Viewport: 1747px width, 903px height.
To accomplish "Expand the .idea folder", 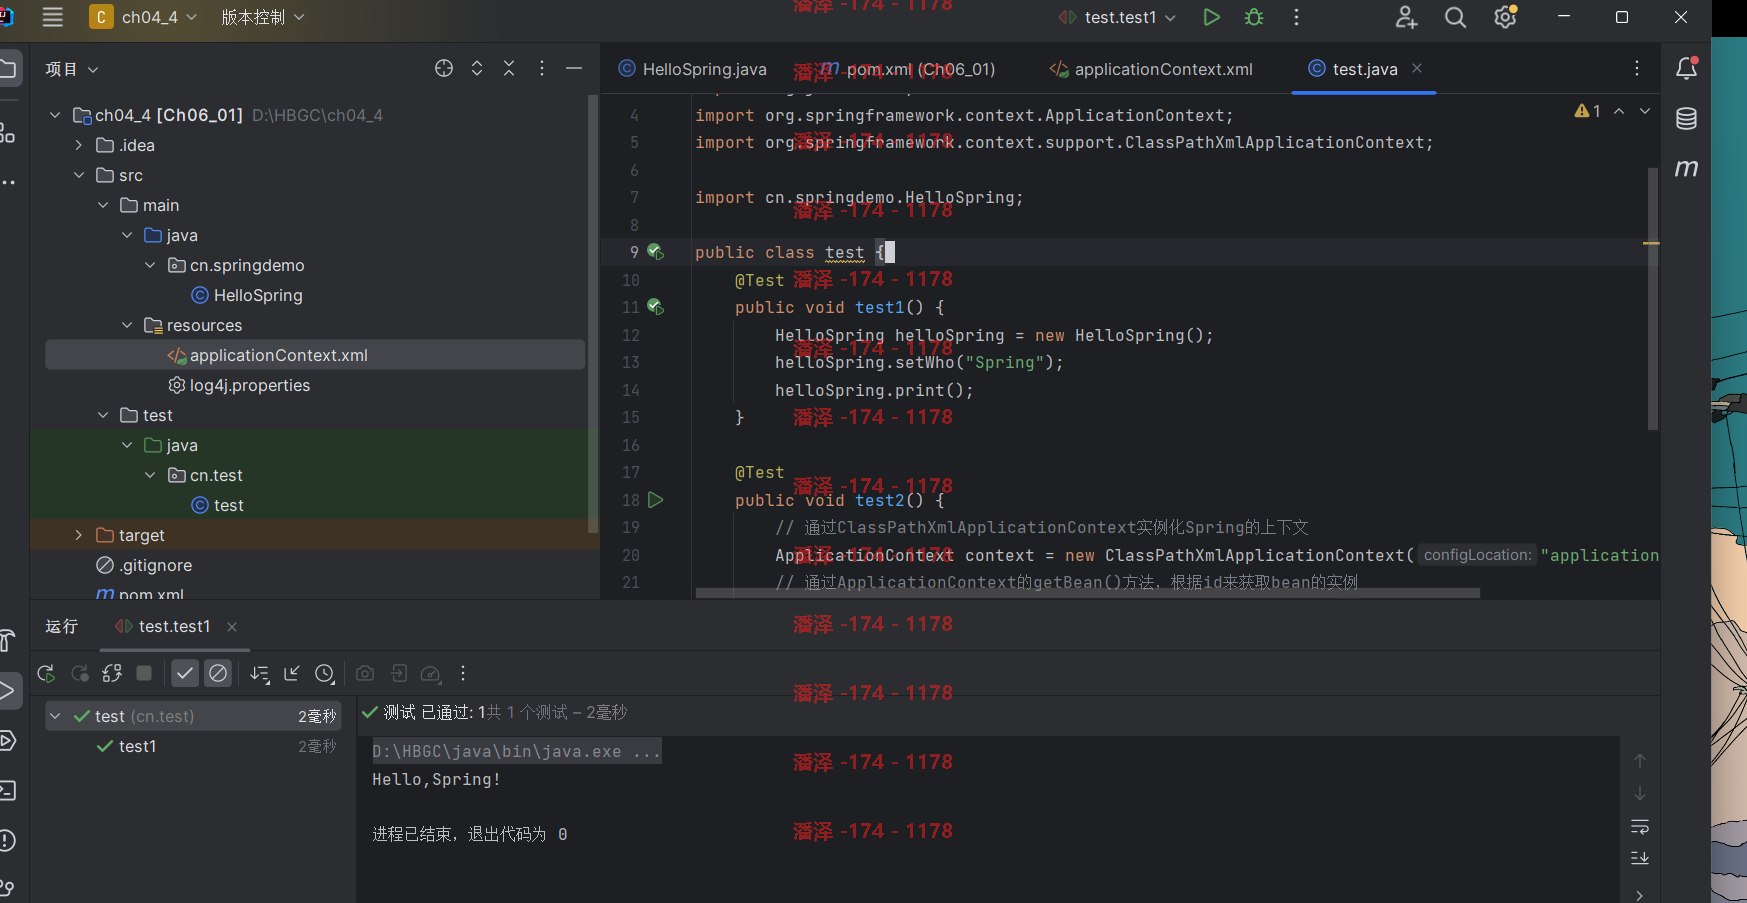I will click(x=79, y=145).
